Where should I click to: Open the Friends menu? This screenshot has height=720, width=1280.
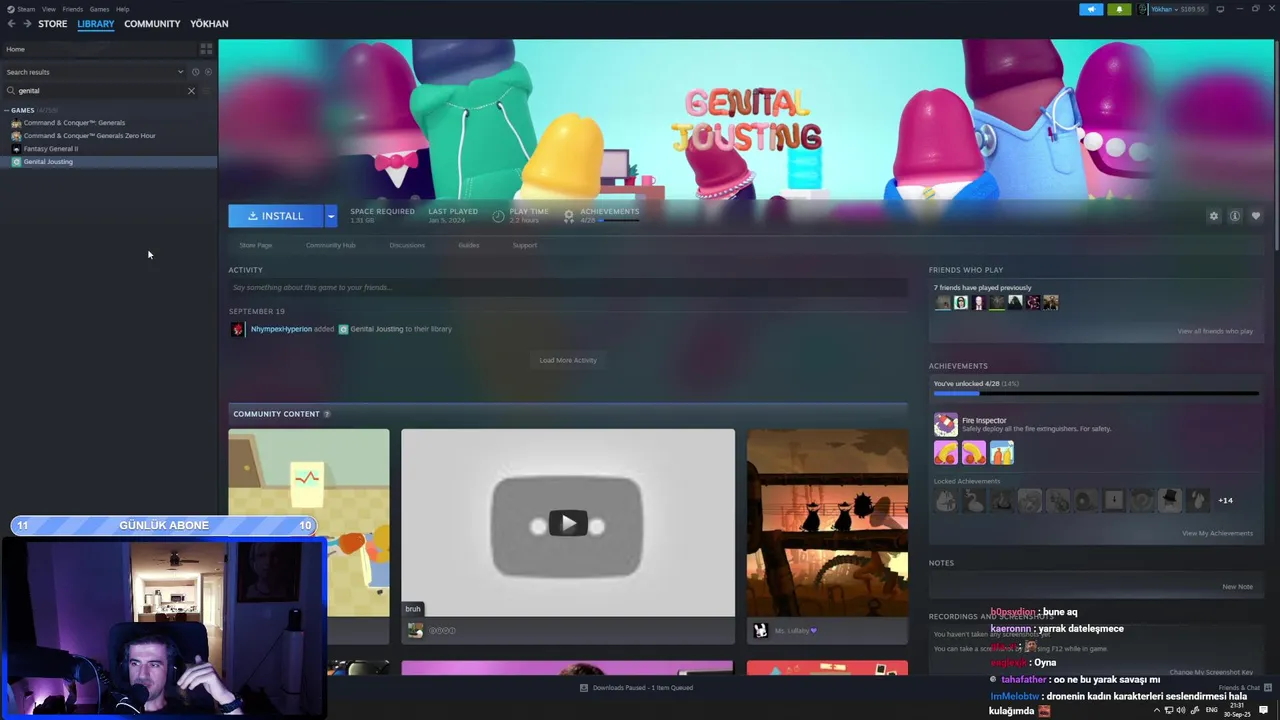[72, 9]
